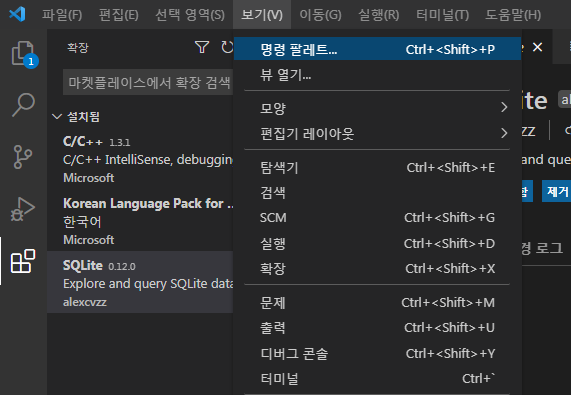Open the 도움말(H) menu
Image resolution: width=571 pixels, height=395 pixels.
[x=513, y=15]
